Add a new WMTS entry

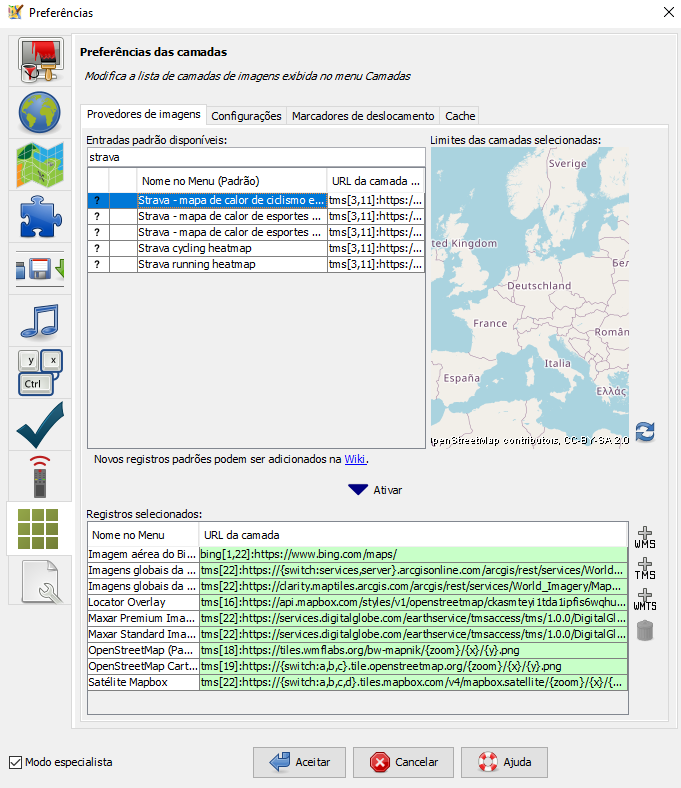coord(645,600)
